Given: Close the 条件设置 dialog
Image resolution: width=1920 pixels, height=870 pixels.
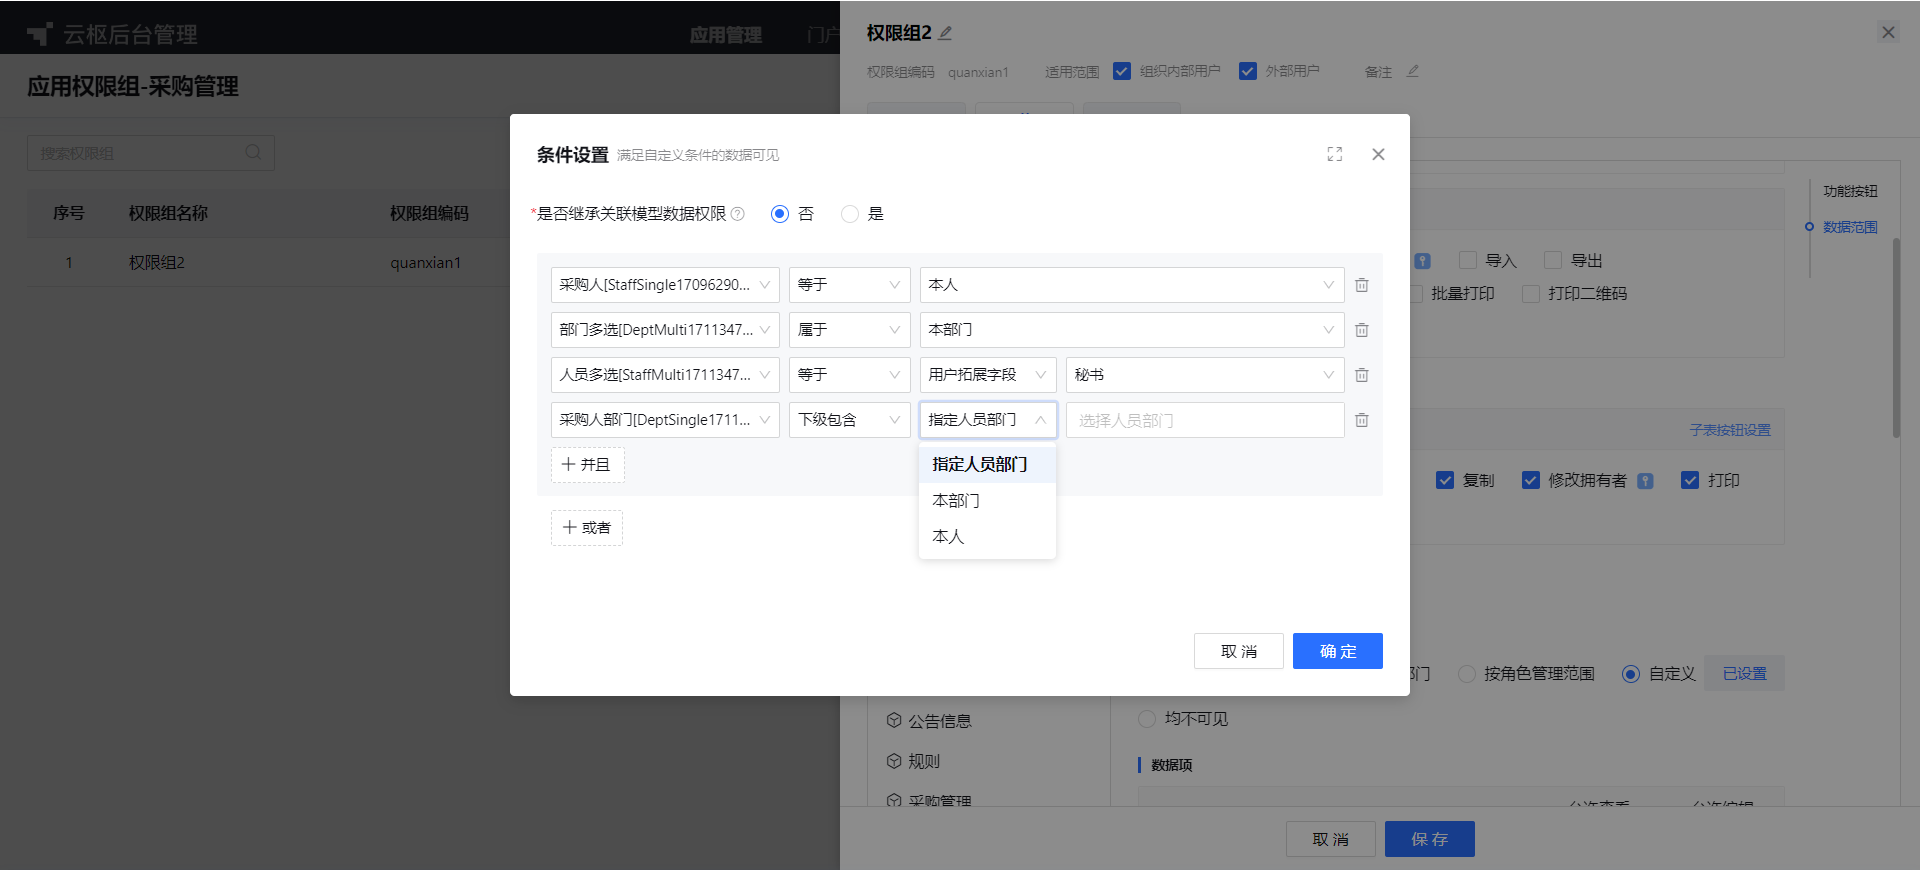Looking at the screenshot, I should point(1378,154).
